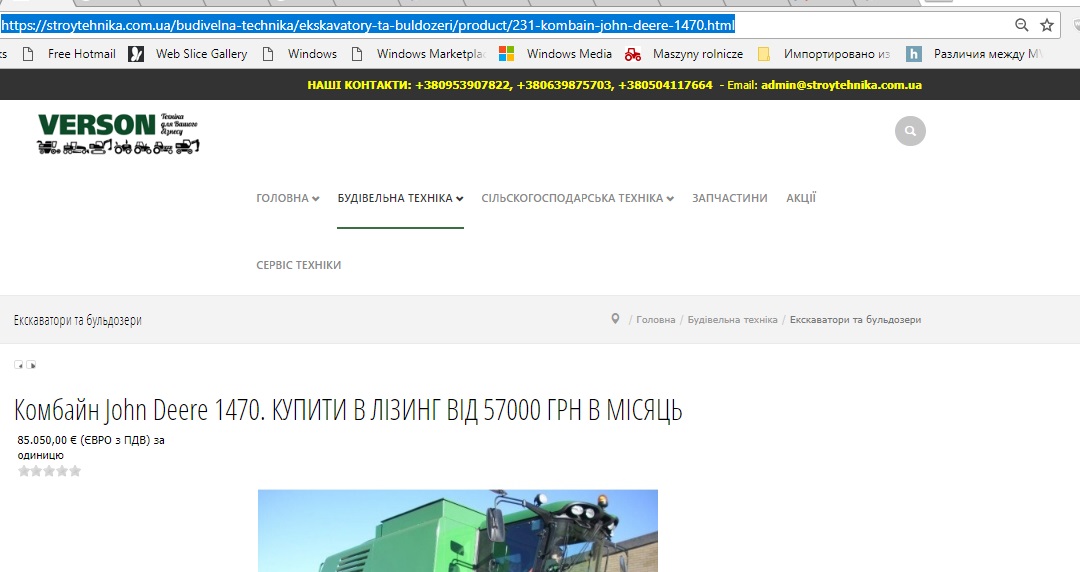Open the Windows bookmark
1080x572 pixels.
click(312, 54)
